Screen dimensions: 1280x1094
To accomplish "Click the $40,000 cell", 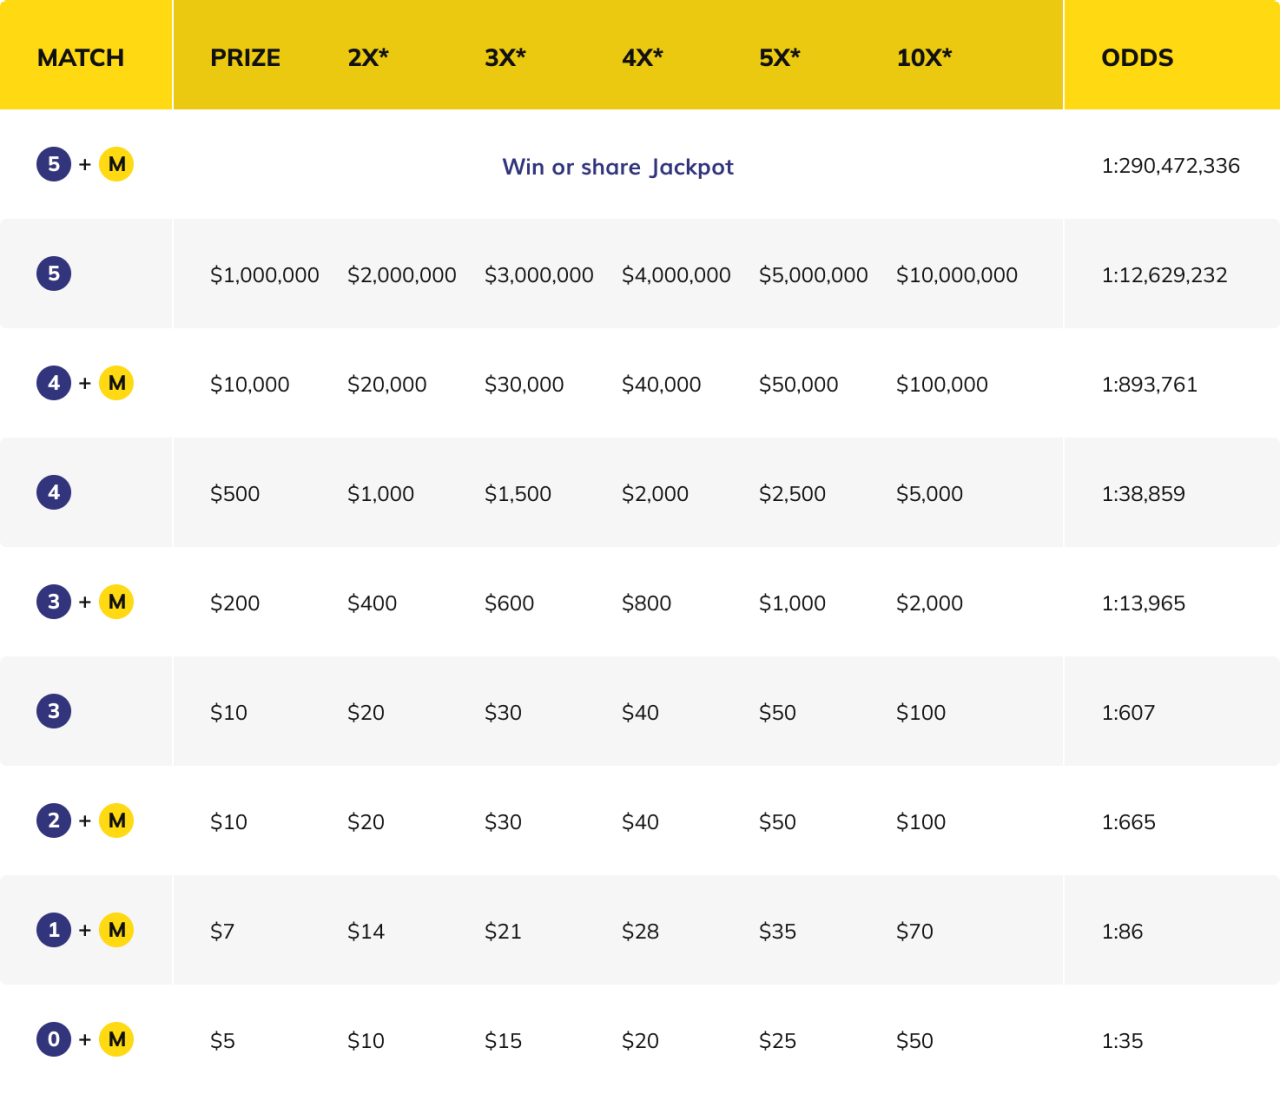I will (x=661, y=385).
